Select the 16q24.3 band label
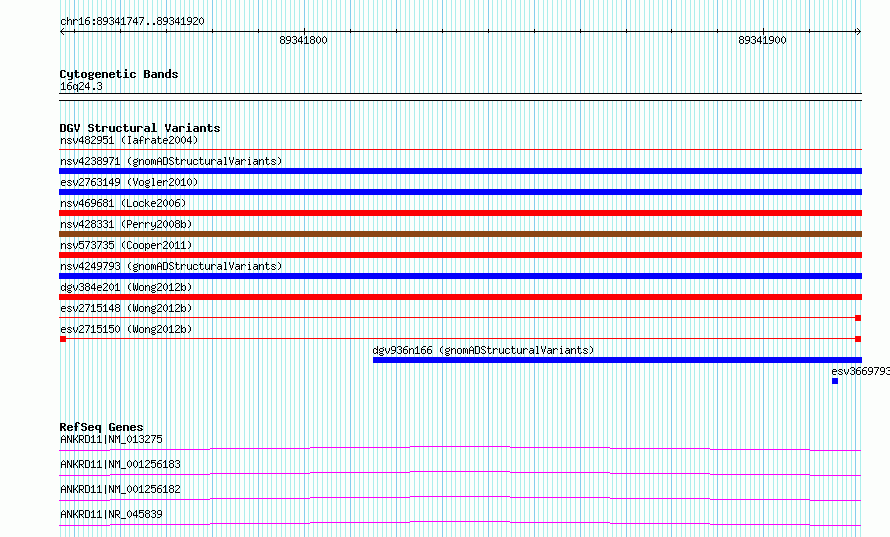 [81, 86]
